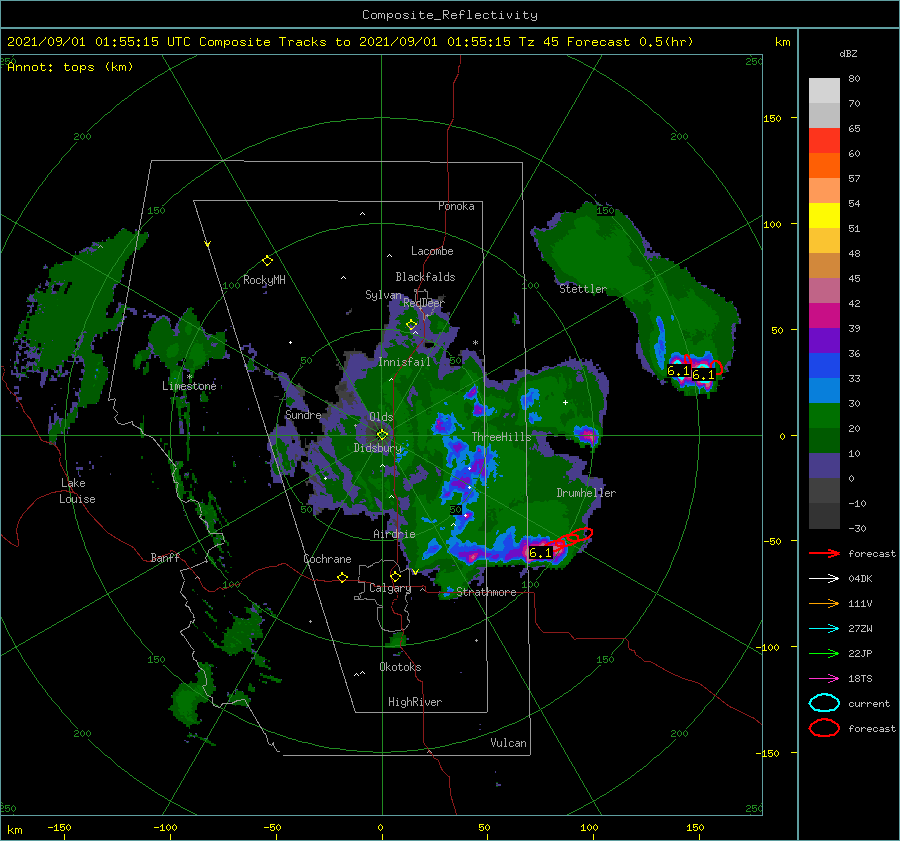Select the Calgary city label

click(x=390, y=588)
